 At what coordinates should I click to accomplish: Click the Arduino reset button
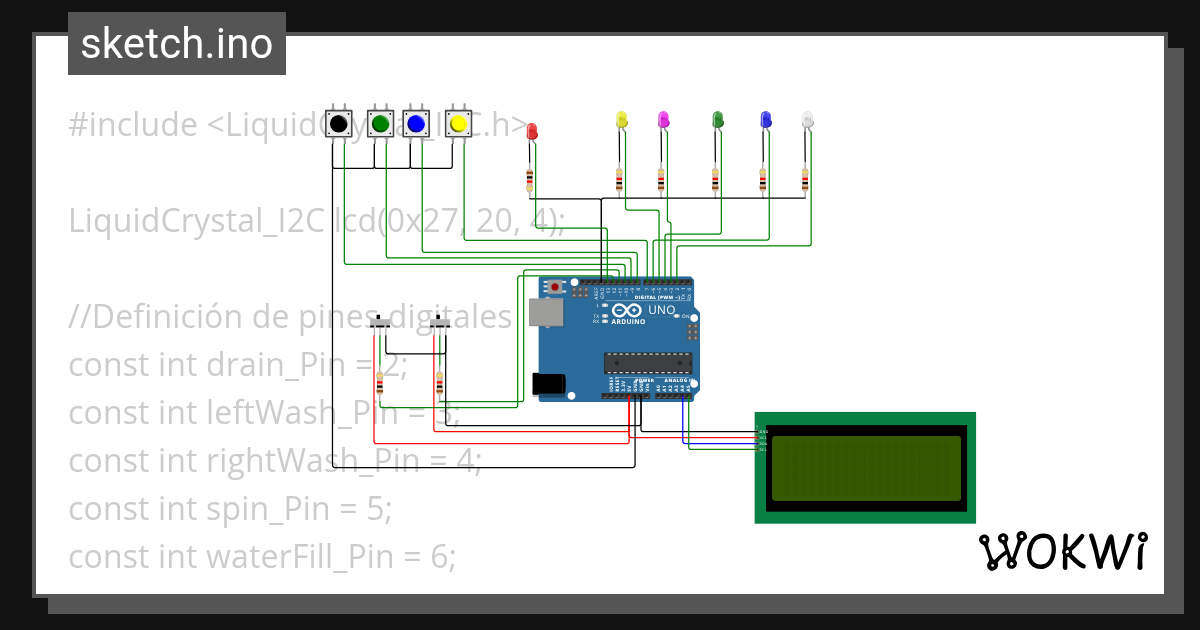pos(553,287)
